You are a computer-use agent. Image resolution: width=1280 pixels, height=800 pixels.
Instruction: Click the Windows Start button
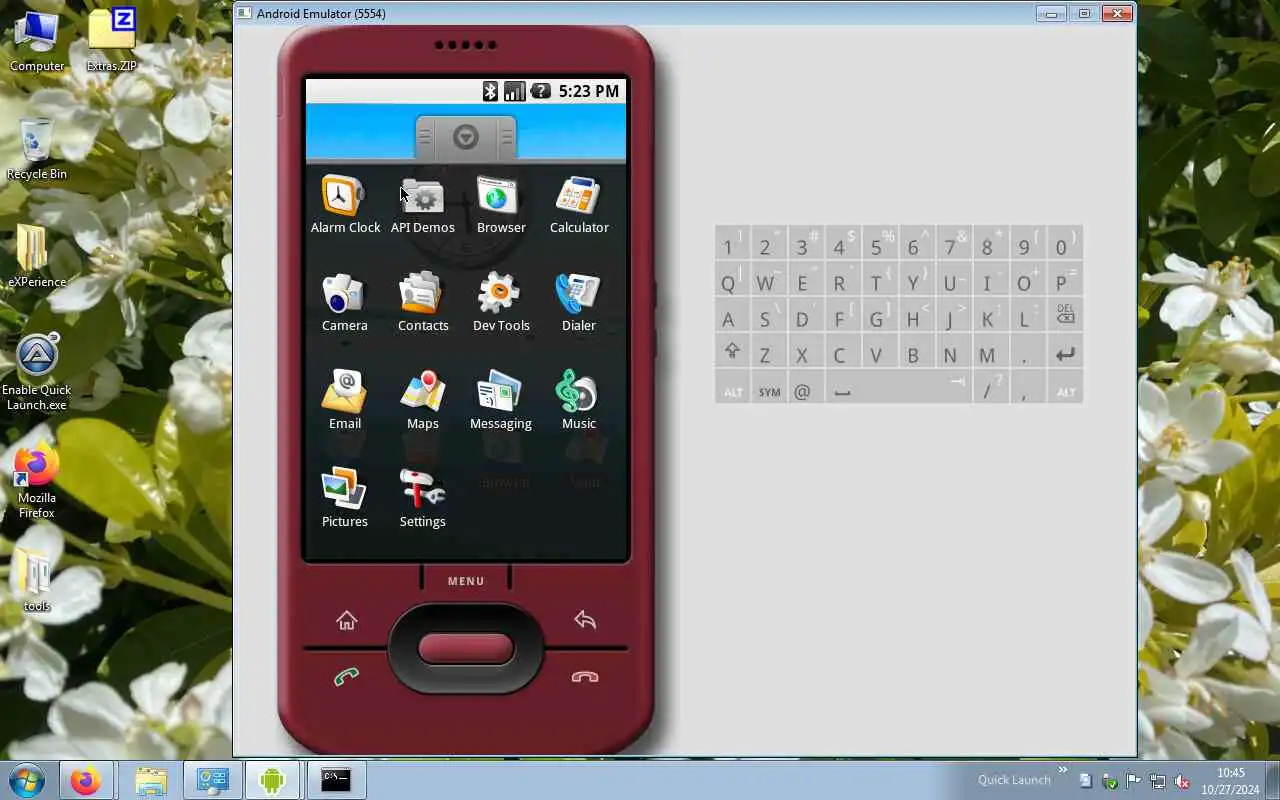27,780
